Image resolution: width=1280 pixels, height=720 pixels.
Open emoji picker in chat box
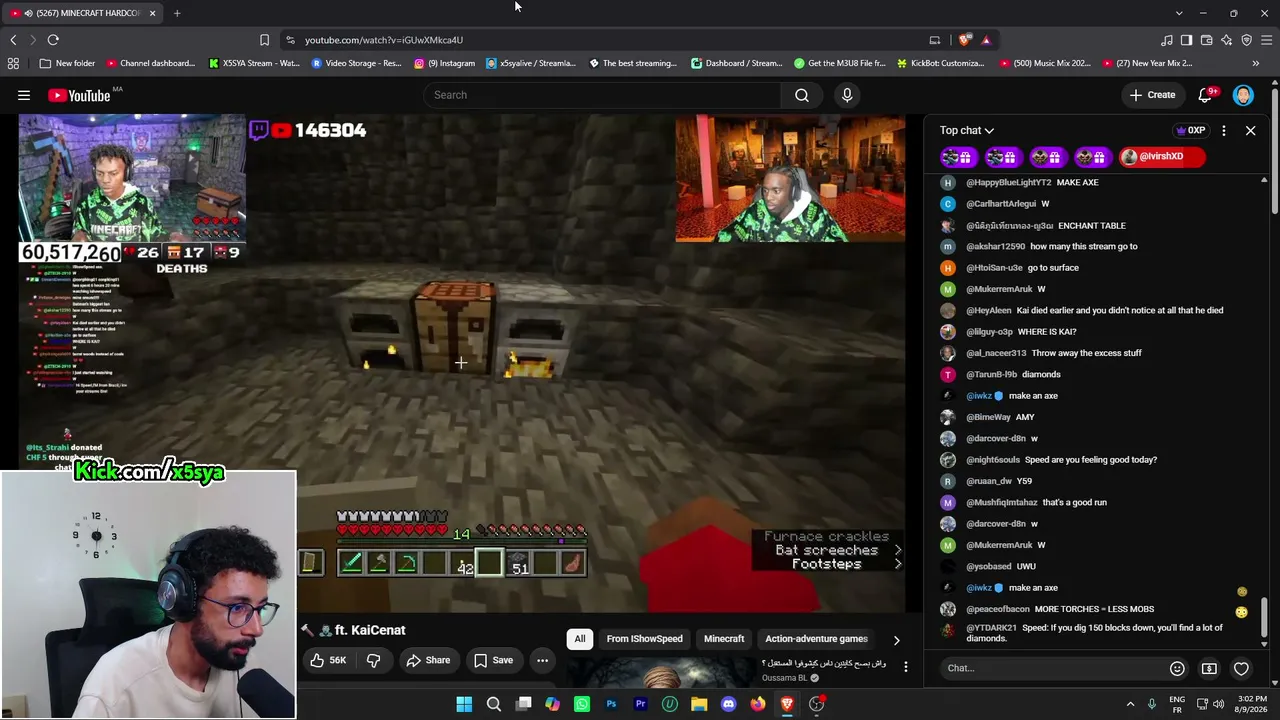pyautogui.click(x=1177, y=668)
